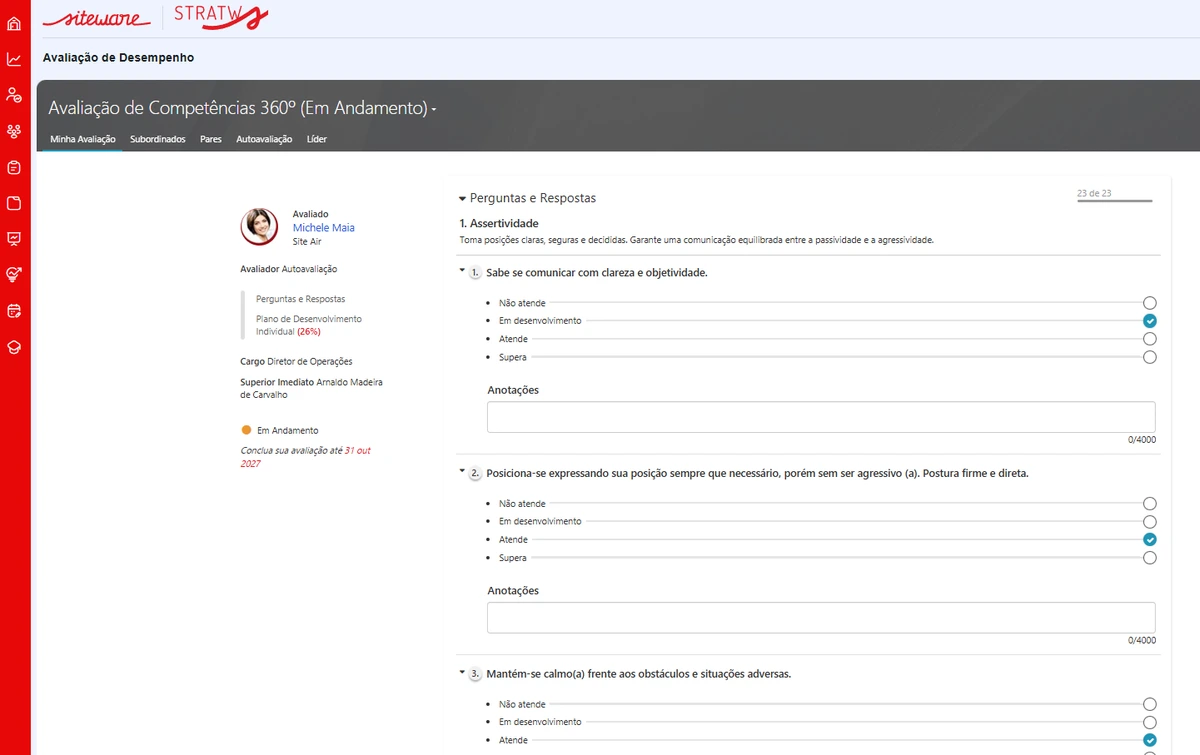Select 'Supera' for question 1
Image resolution: width=1200 pixels, height=755 pixels.
click(x=1150, y=357)
